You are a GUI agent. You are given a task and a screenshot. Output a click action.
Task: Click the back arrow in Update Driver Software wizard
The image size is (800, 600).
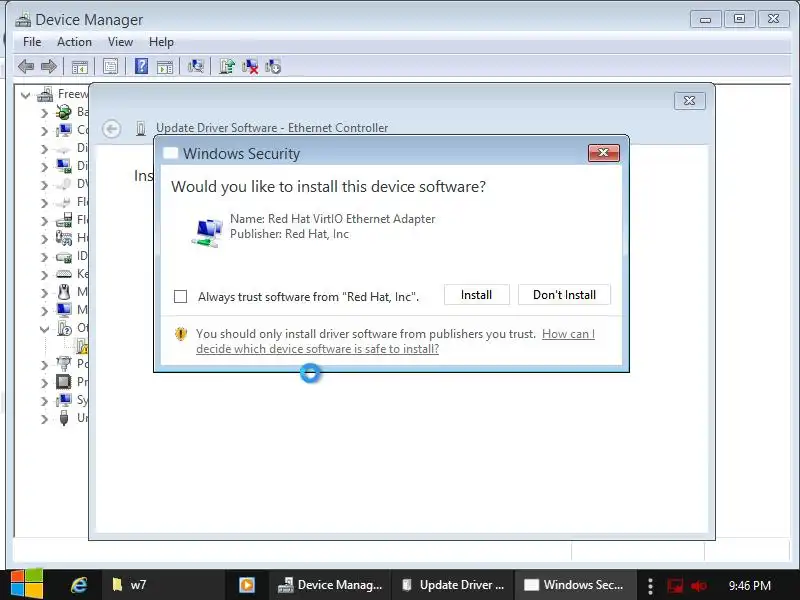coord(111,129)
